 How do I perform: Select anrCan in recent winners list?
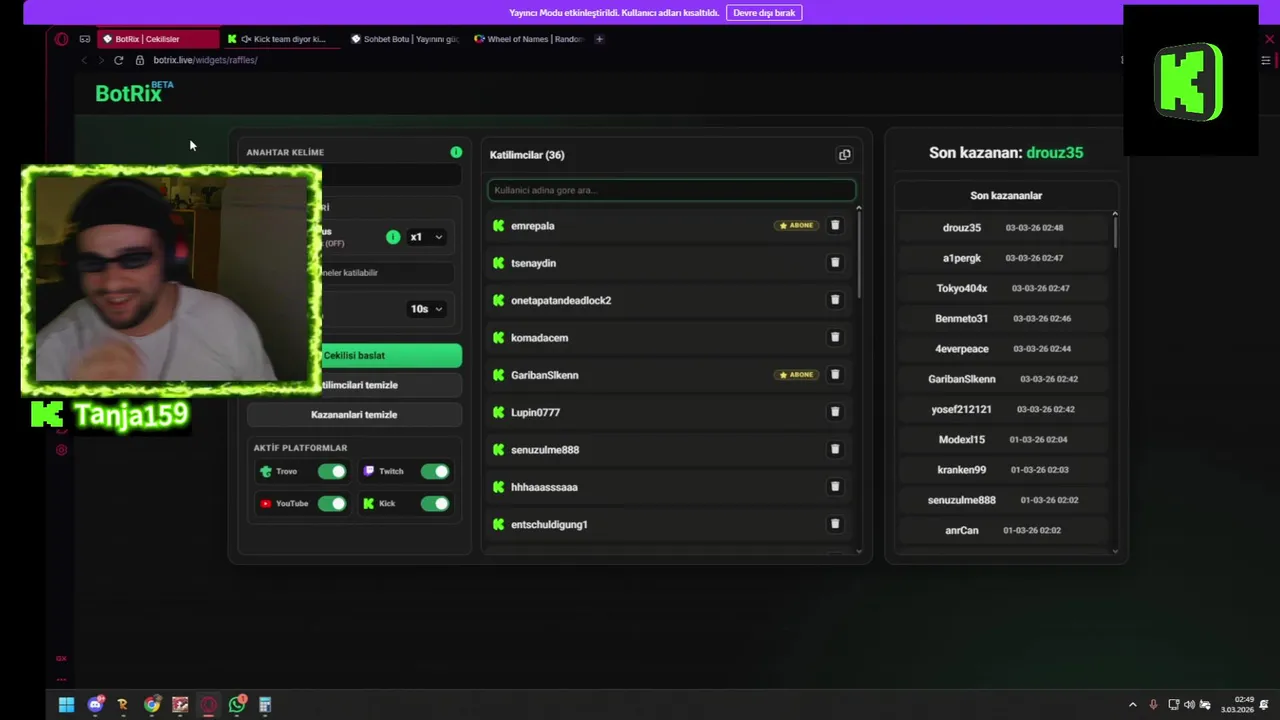(1003, 530)
